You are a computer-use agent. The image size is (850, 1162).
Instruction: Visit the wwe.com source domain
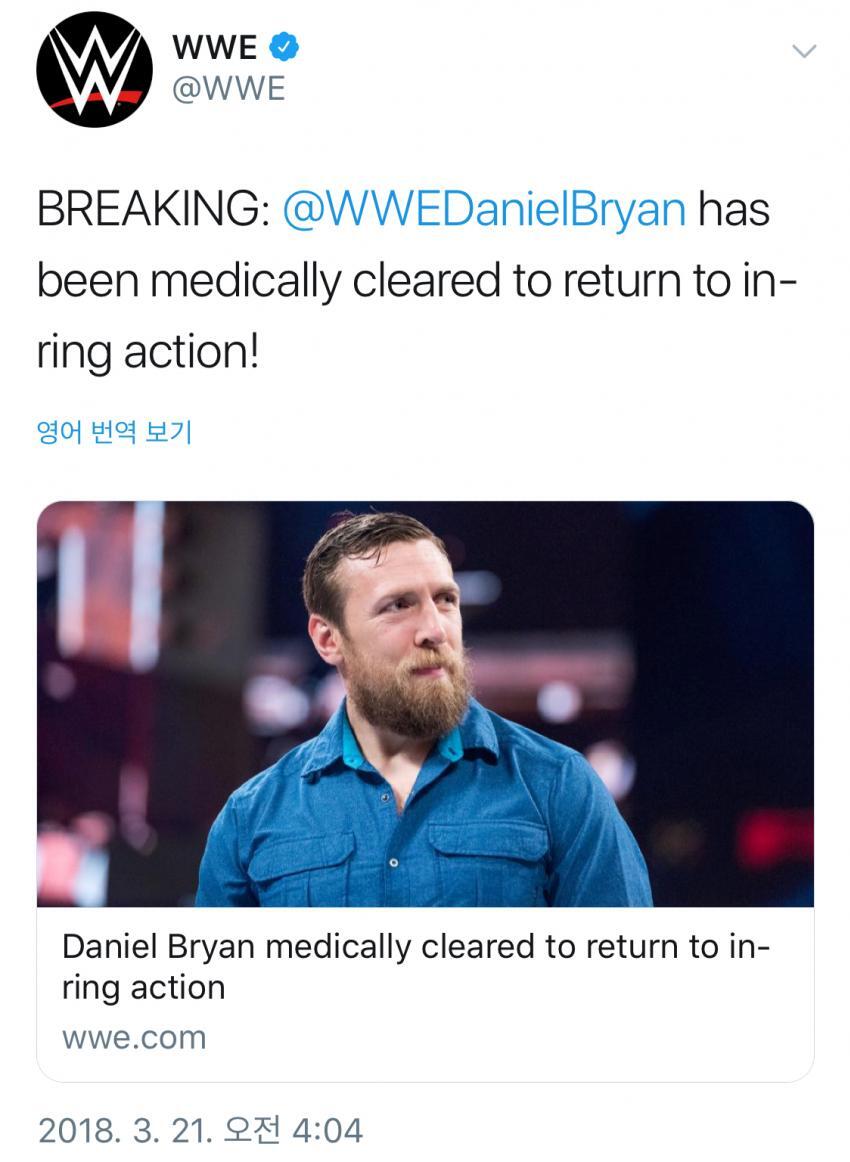coord(134,1038)
